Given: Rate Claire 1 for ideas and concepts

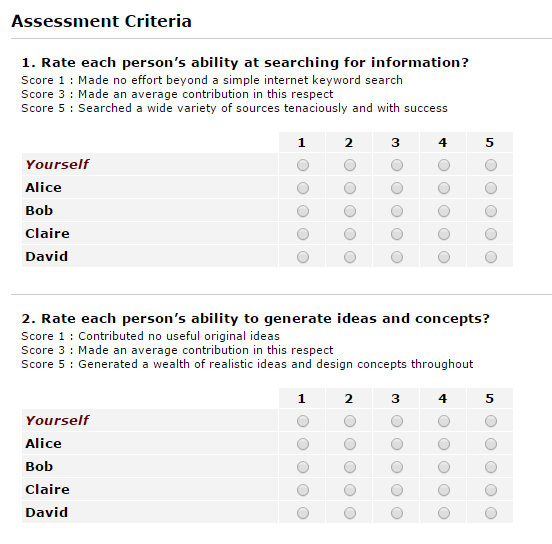Looking at the screenshot, I should pos(303,490).
